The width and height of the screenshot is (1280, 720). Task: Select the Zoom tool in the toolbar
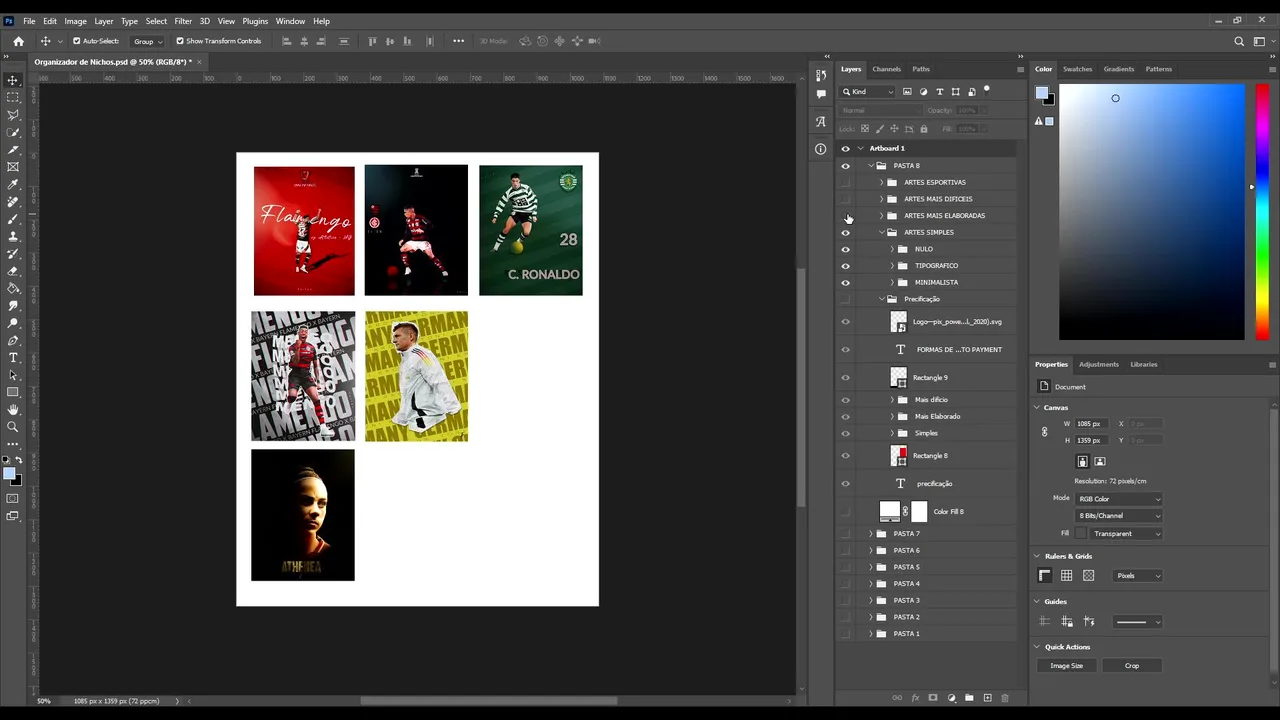pos(13,427)
